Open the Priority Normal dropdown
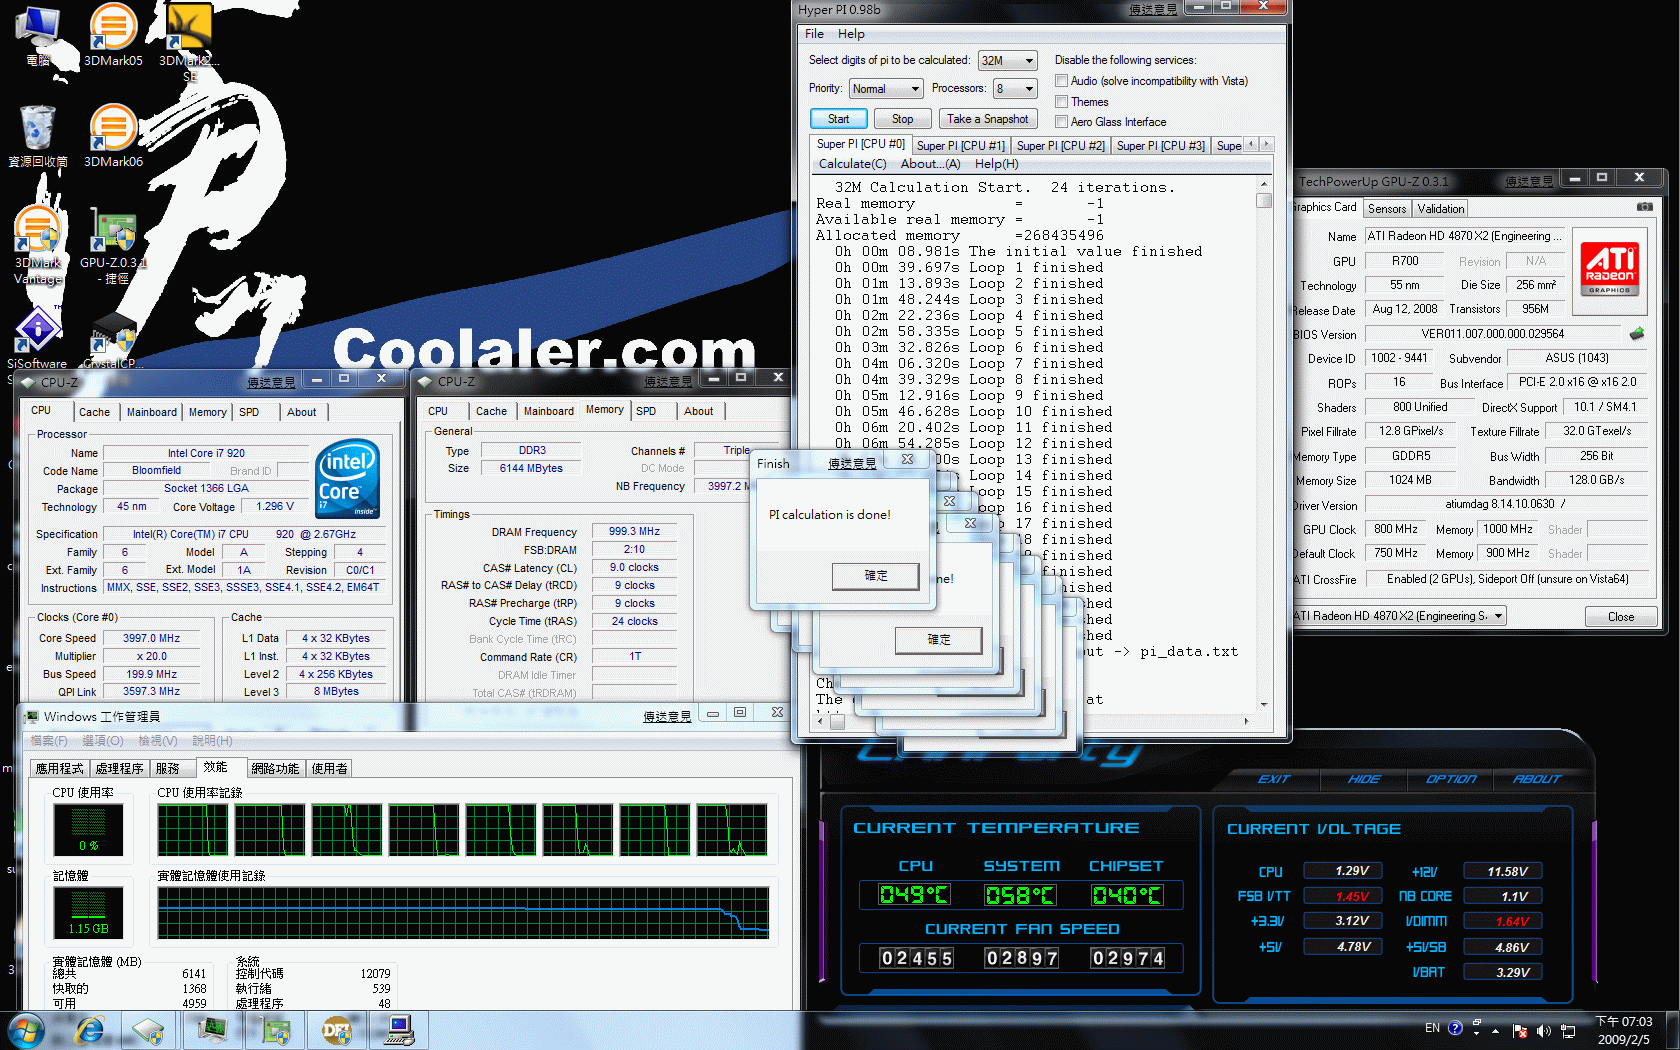The width and height of the screenshot is (1680, 1050). point(885,89)
